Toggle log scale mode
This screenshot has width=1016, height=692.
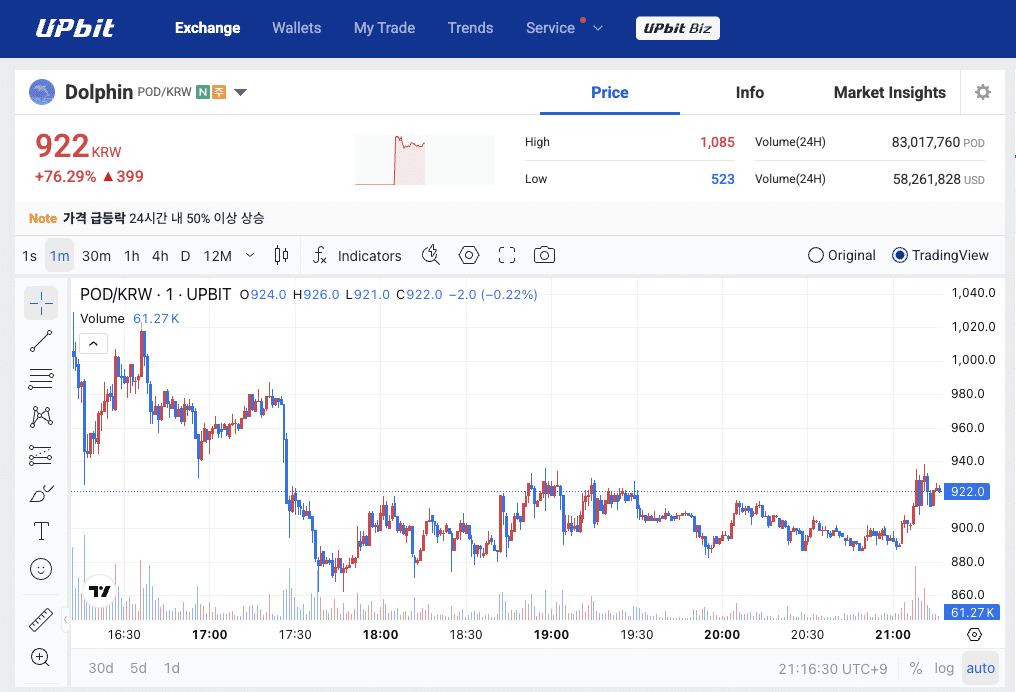(944, 668)
